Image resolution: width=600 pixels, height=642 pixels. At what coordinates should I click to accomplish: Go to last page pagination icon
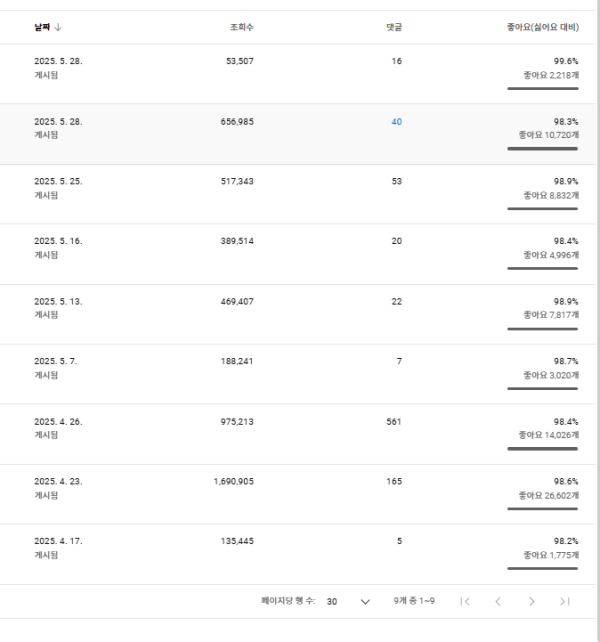565,601
